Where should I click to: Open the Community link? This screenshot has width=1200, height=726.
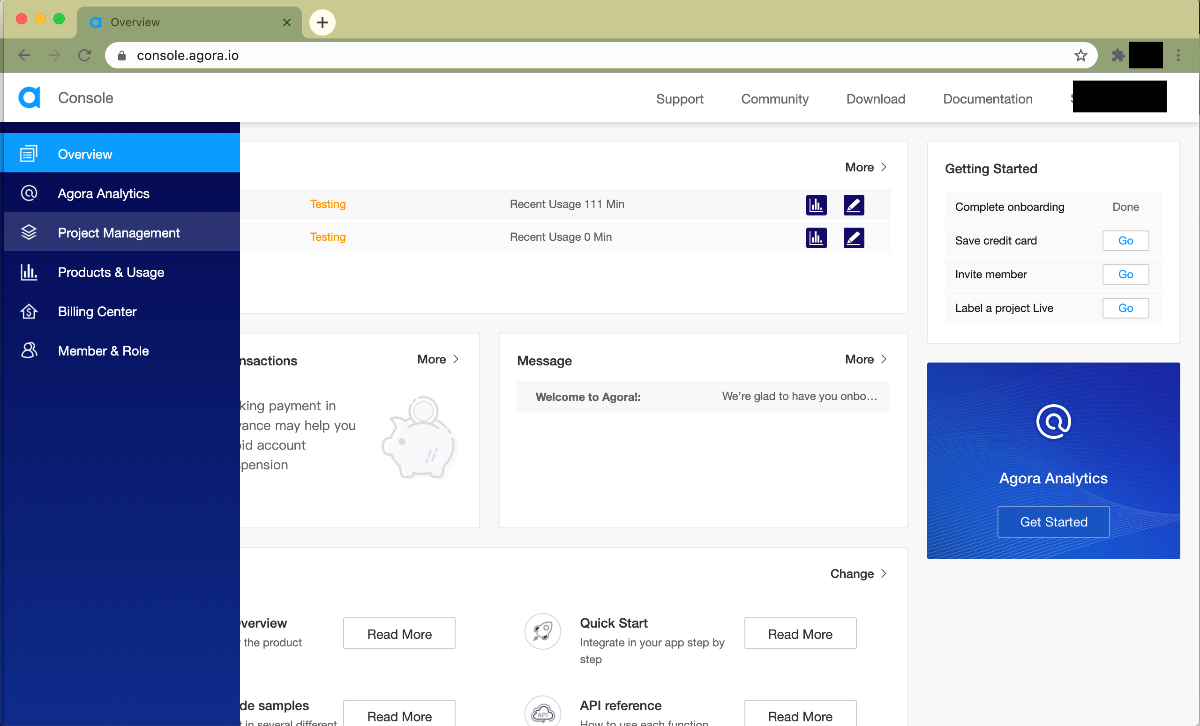pyautogui.click(x=775, y=99)
